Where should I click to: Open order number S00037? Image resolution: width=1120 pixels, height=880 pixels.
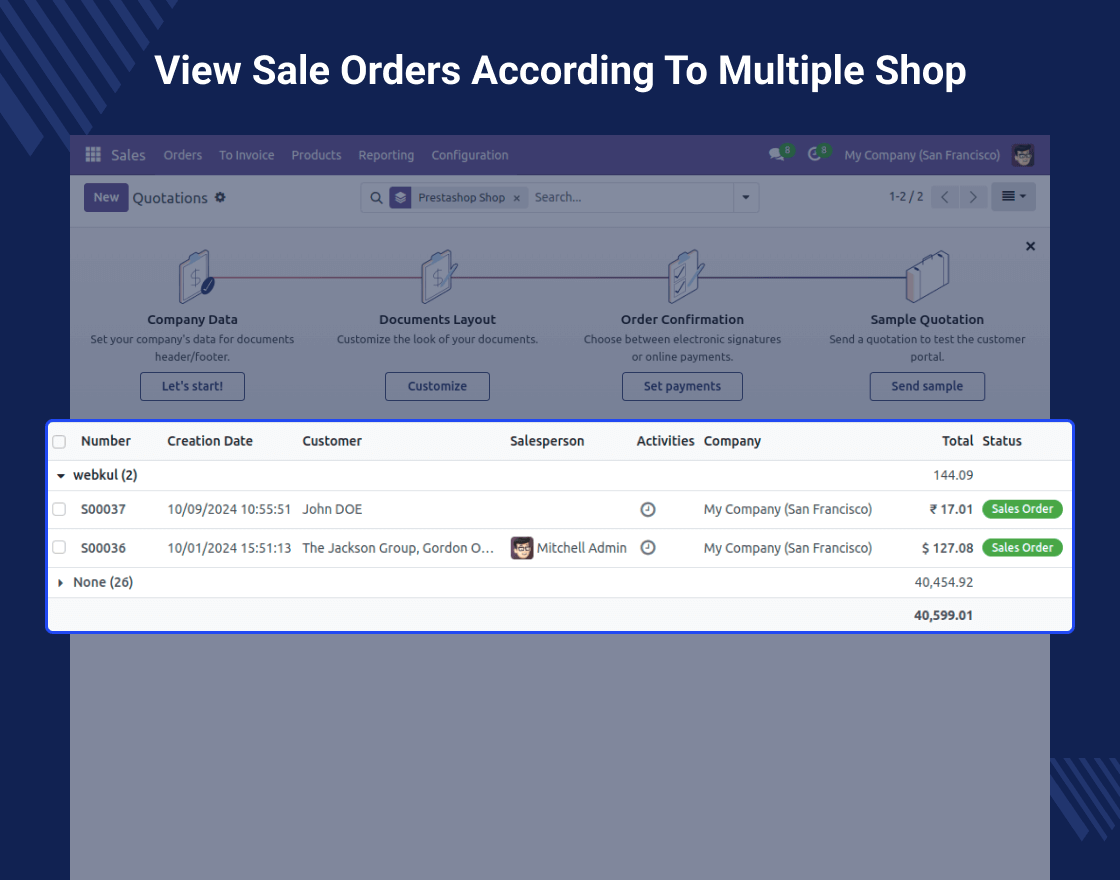103,509
